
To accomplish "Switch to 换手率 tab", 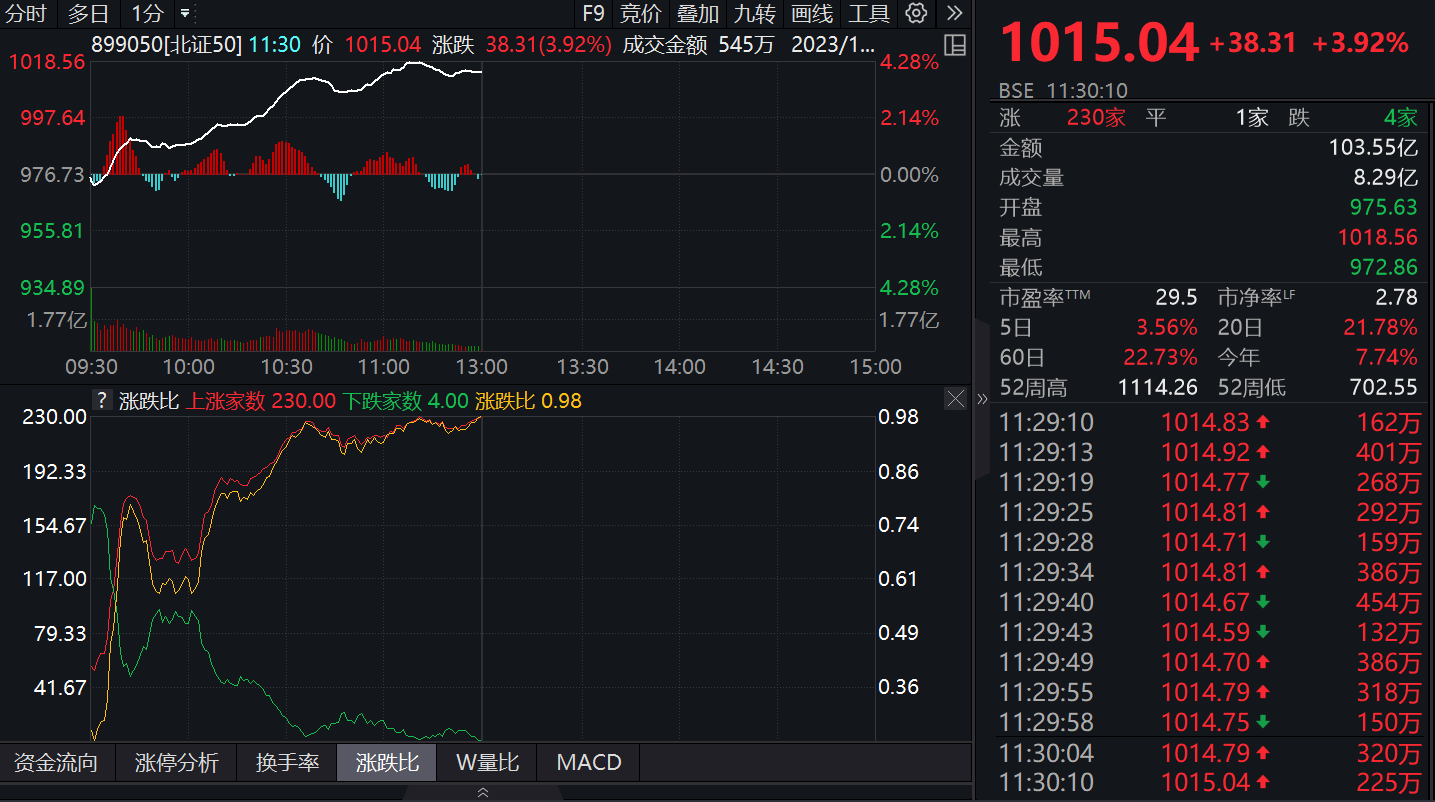I will [287, 763].
